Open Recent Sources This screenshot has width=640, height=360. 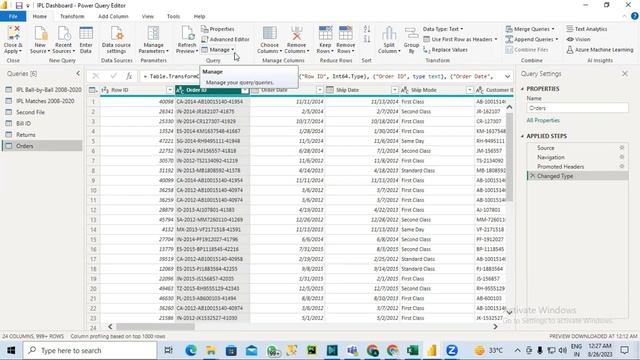[63, 33]
